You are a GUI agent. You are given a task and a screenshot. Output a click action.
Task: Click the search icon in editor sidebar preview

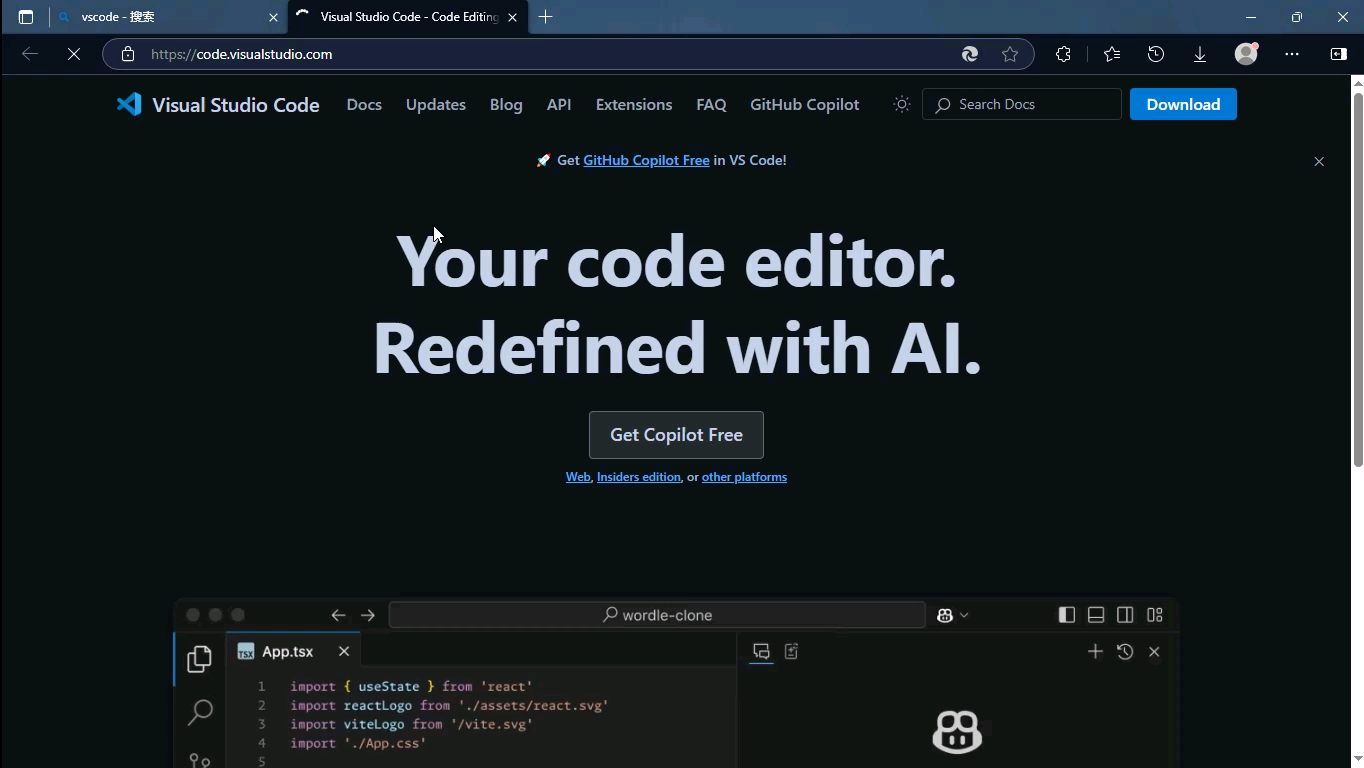[200, 712]
